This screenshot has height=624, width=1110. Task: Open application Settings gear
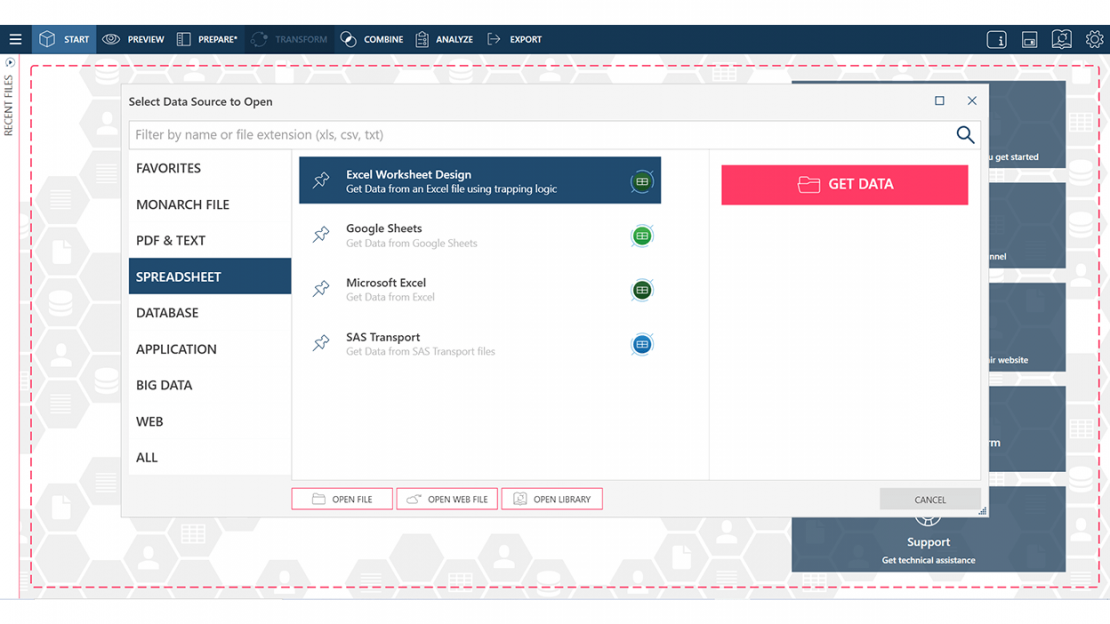(x=1094, y=39)
